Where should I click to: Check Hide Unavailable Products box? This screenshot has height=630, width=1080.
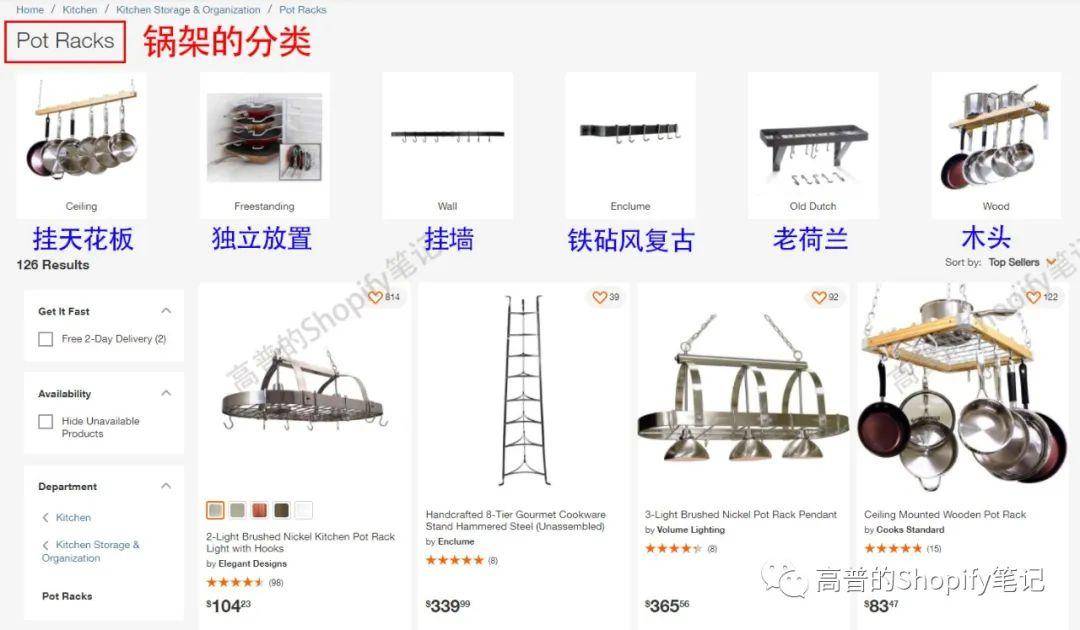pyautogui.click(x=45, y=421)
